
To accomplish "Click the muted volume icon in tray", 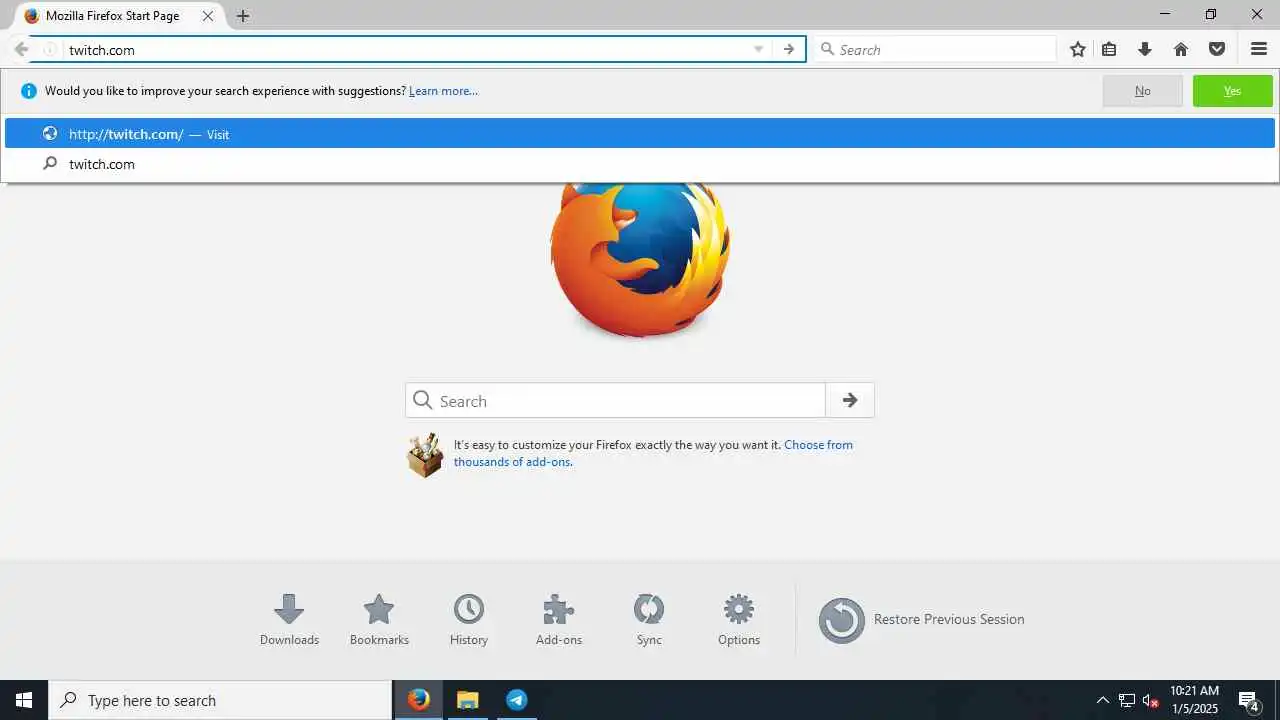I will tap(1150, 700).
